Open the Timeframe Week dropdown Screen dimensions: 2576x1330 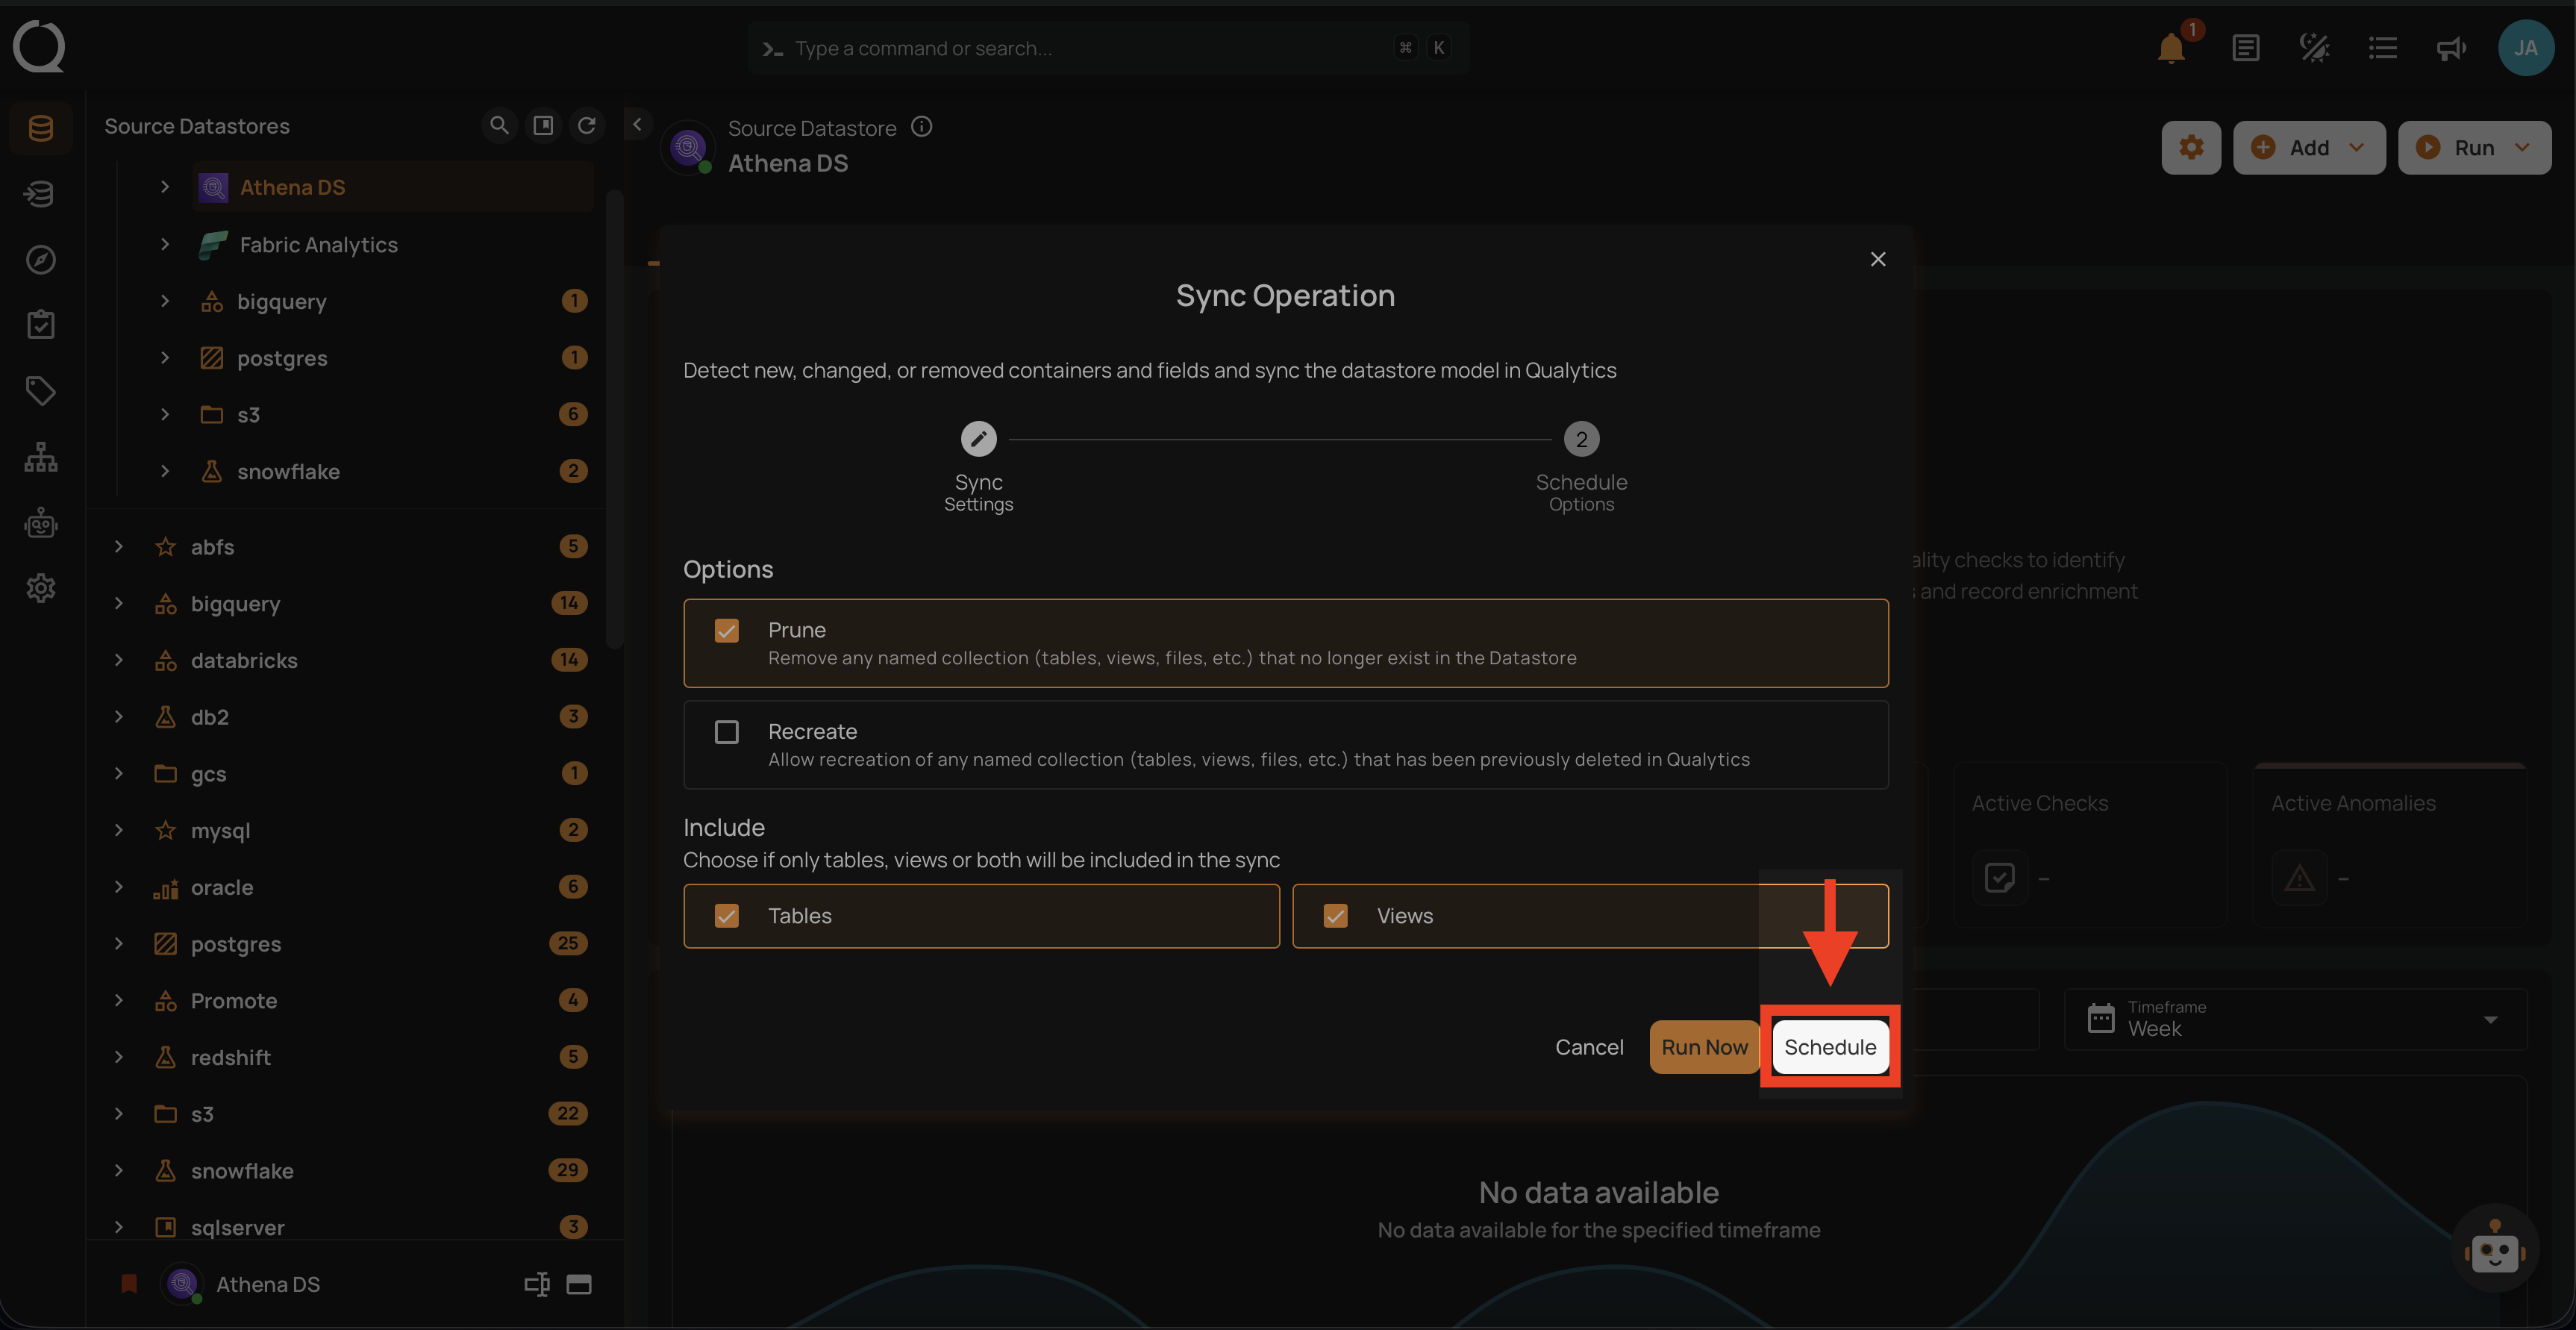click(x=2489, y=1019)
